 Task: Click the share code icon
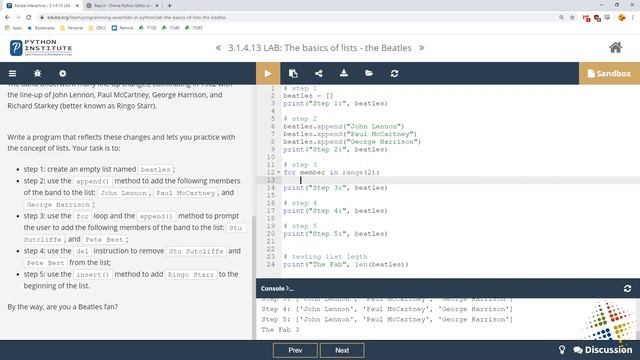[x=318, y=73]
